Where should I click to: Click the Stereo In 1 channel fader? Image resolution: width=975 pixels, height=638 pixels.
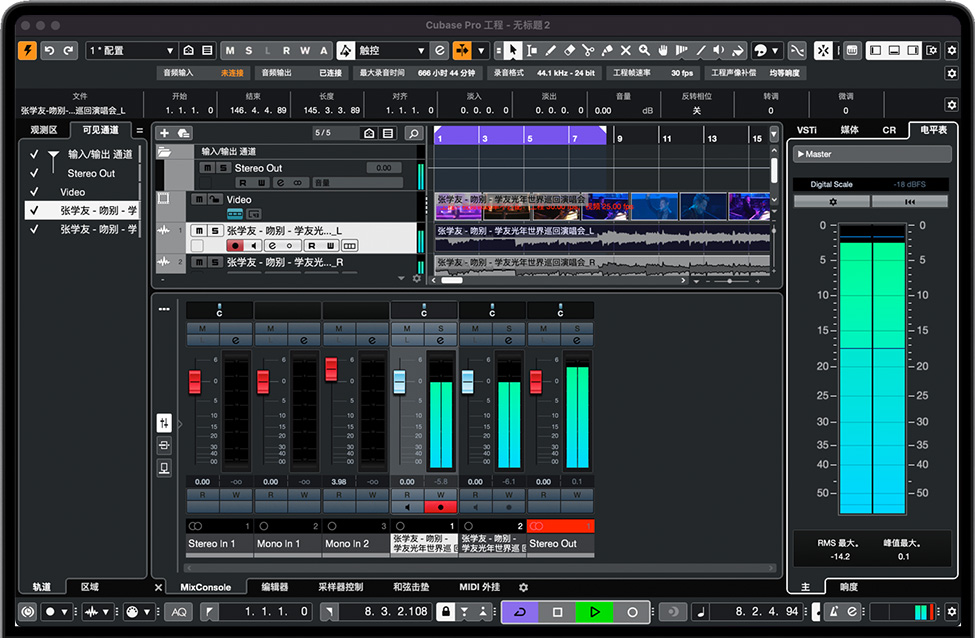195,382
